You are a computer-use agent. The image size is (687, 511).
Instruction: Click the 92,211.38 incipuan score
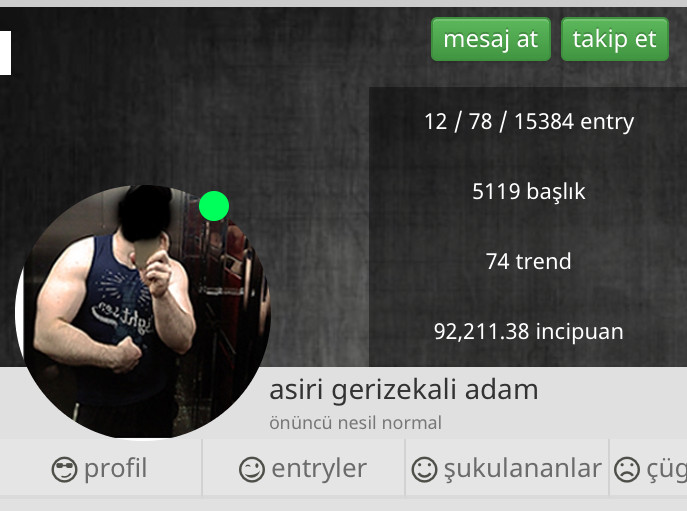click(x=529, y=331)
